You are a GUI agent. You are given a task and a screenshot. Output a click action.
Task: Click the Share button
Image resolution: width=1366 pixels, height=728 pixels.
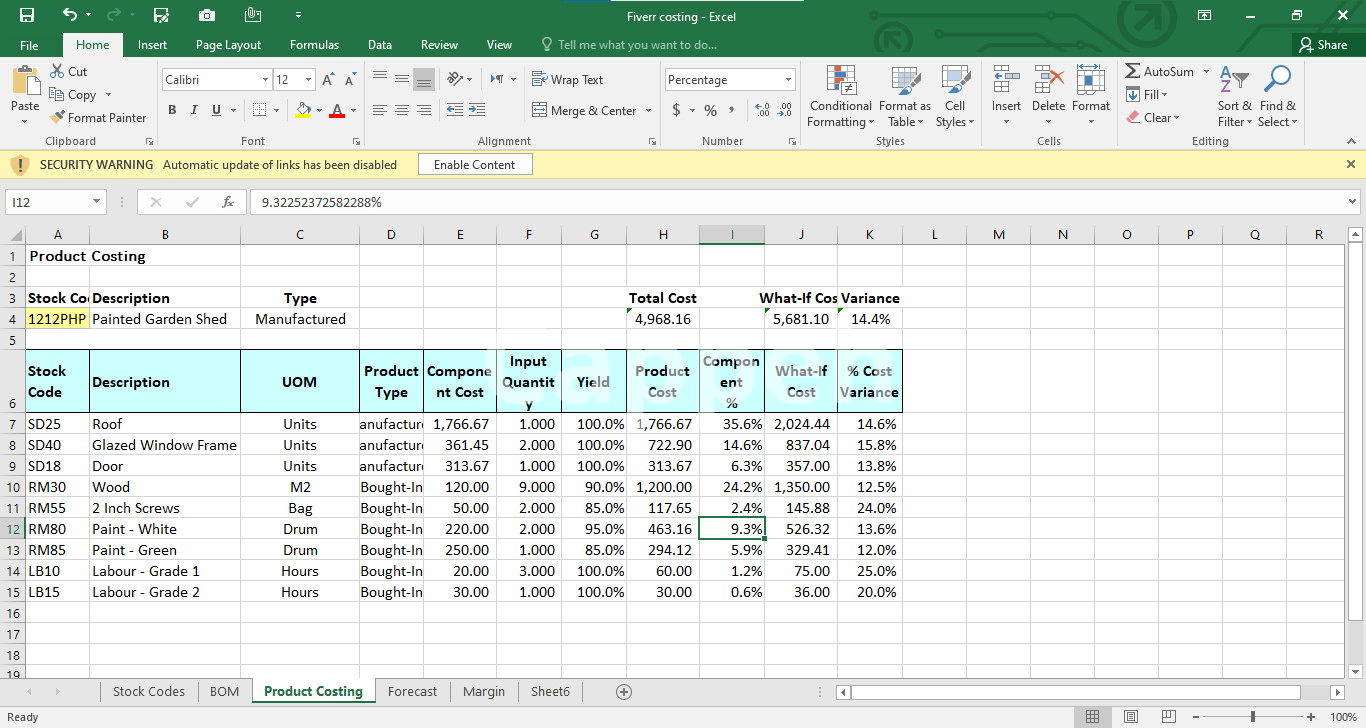[x=1322, y=45]
